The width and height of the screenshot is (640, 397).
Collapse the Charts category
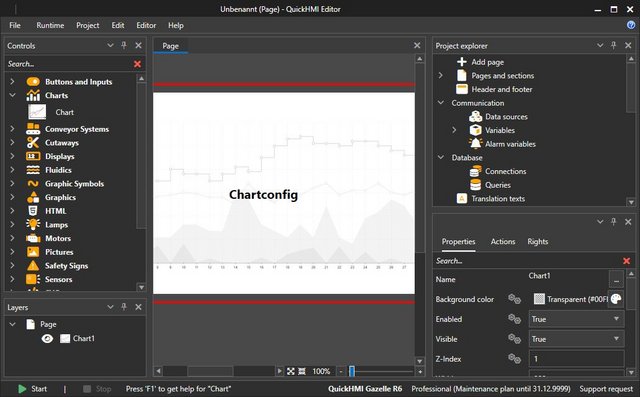[12, 95]
